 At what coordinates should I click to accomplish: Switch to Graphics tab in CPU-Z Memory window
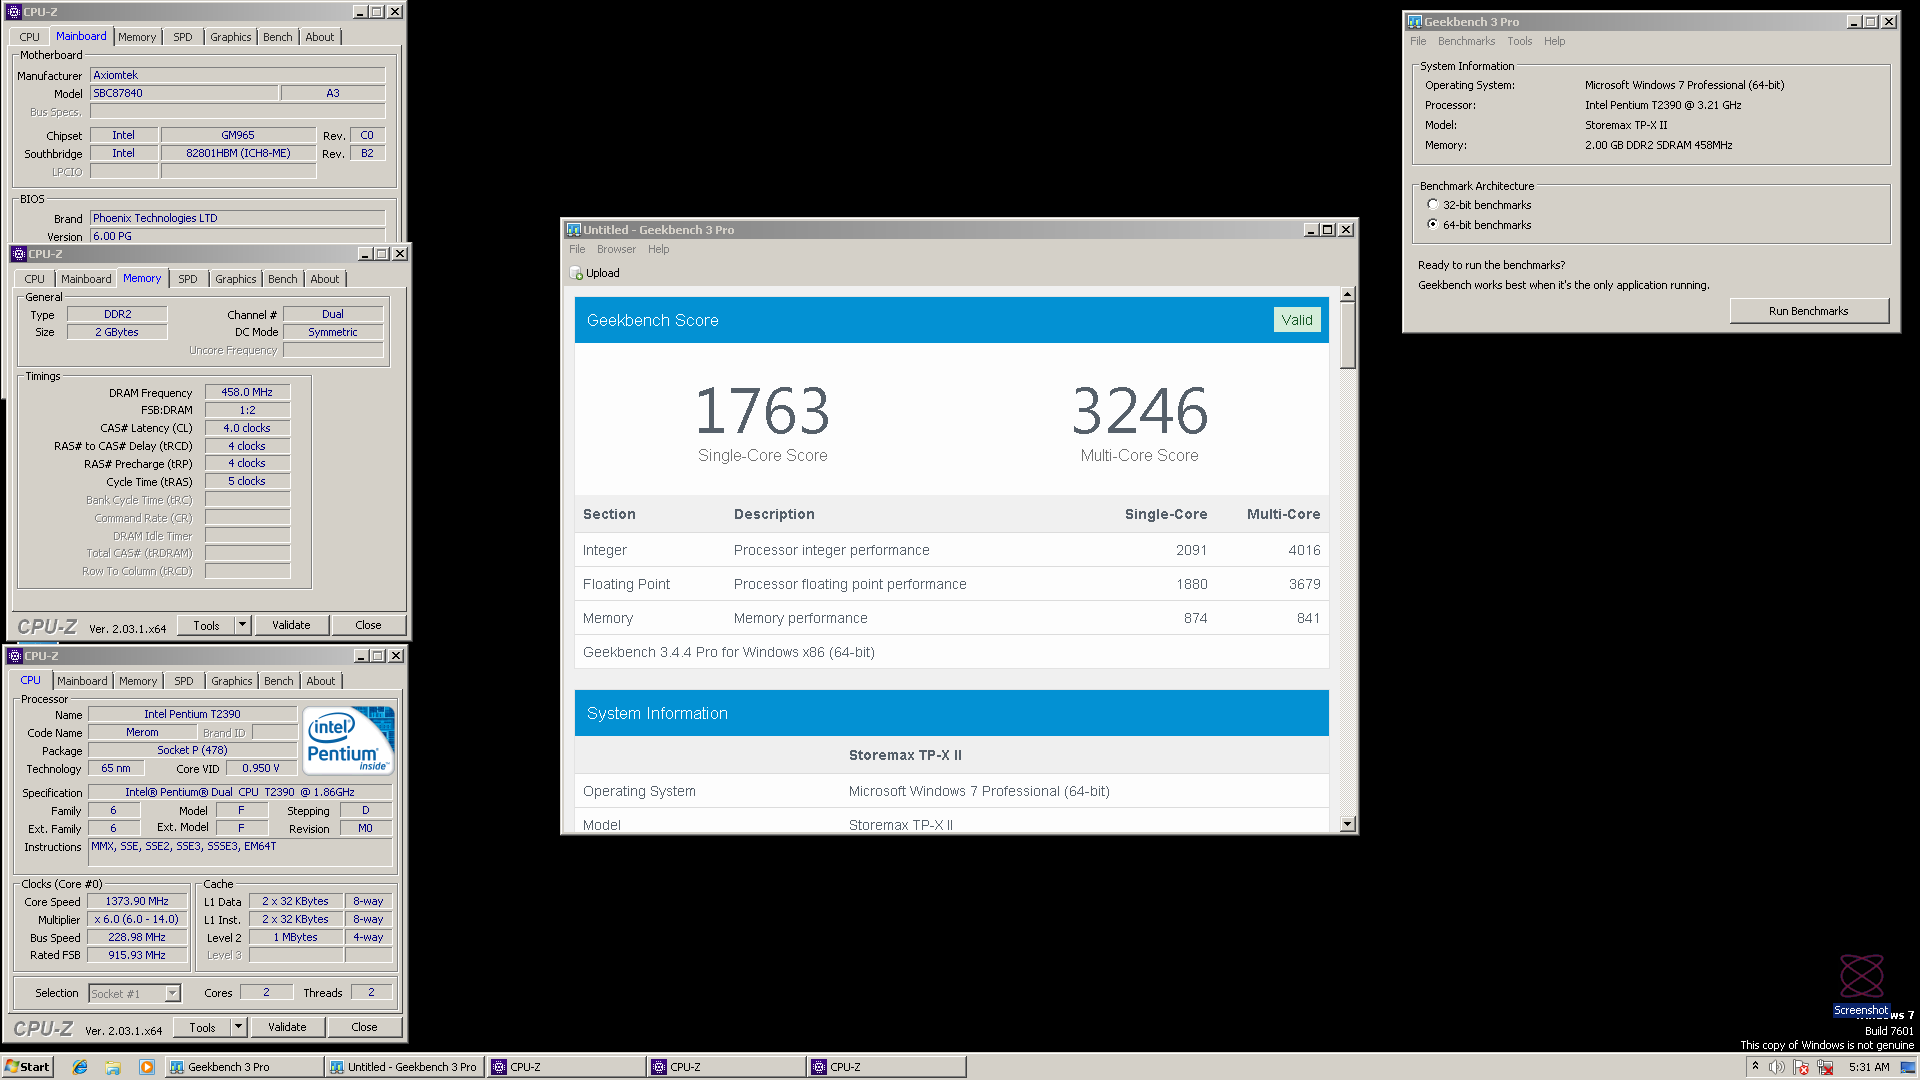(x=235, y=279)
